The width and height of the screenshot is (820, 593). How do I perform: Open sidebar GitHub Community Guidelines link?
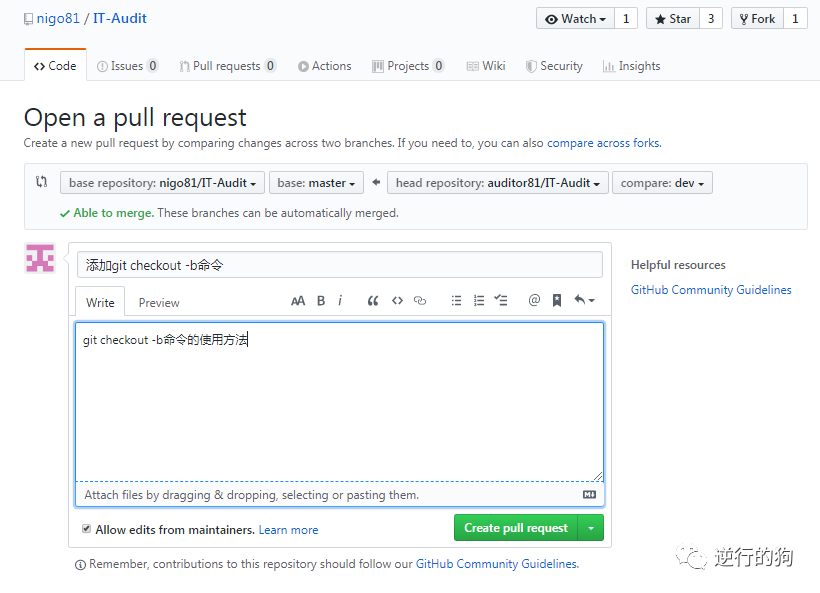click(711, 290)
